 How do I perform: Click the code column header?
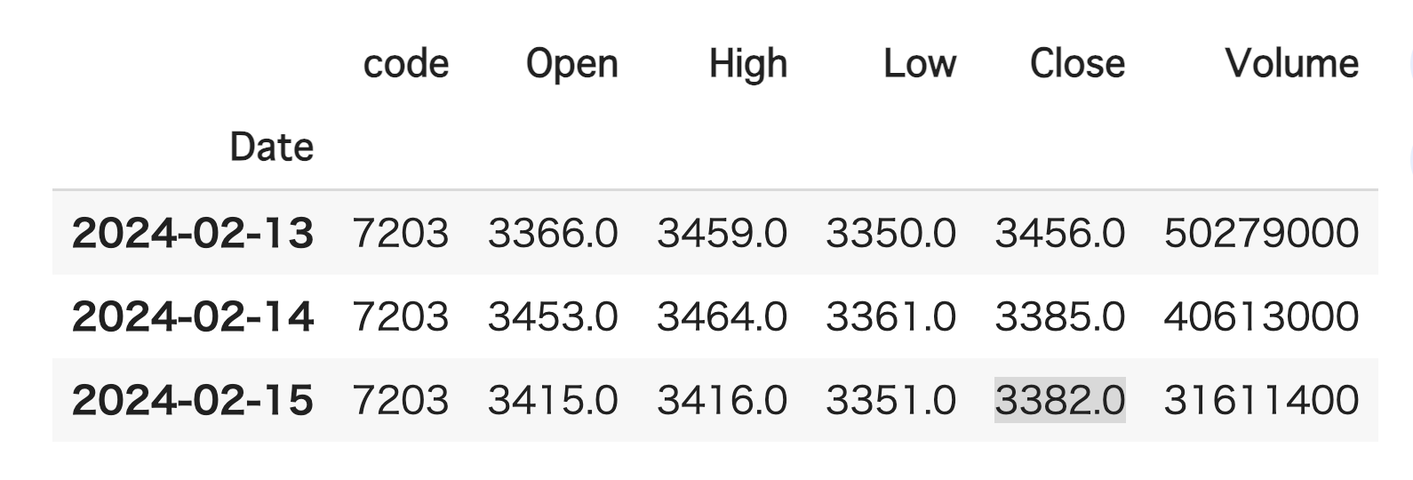point(405,64)
